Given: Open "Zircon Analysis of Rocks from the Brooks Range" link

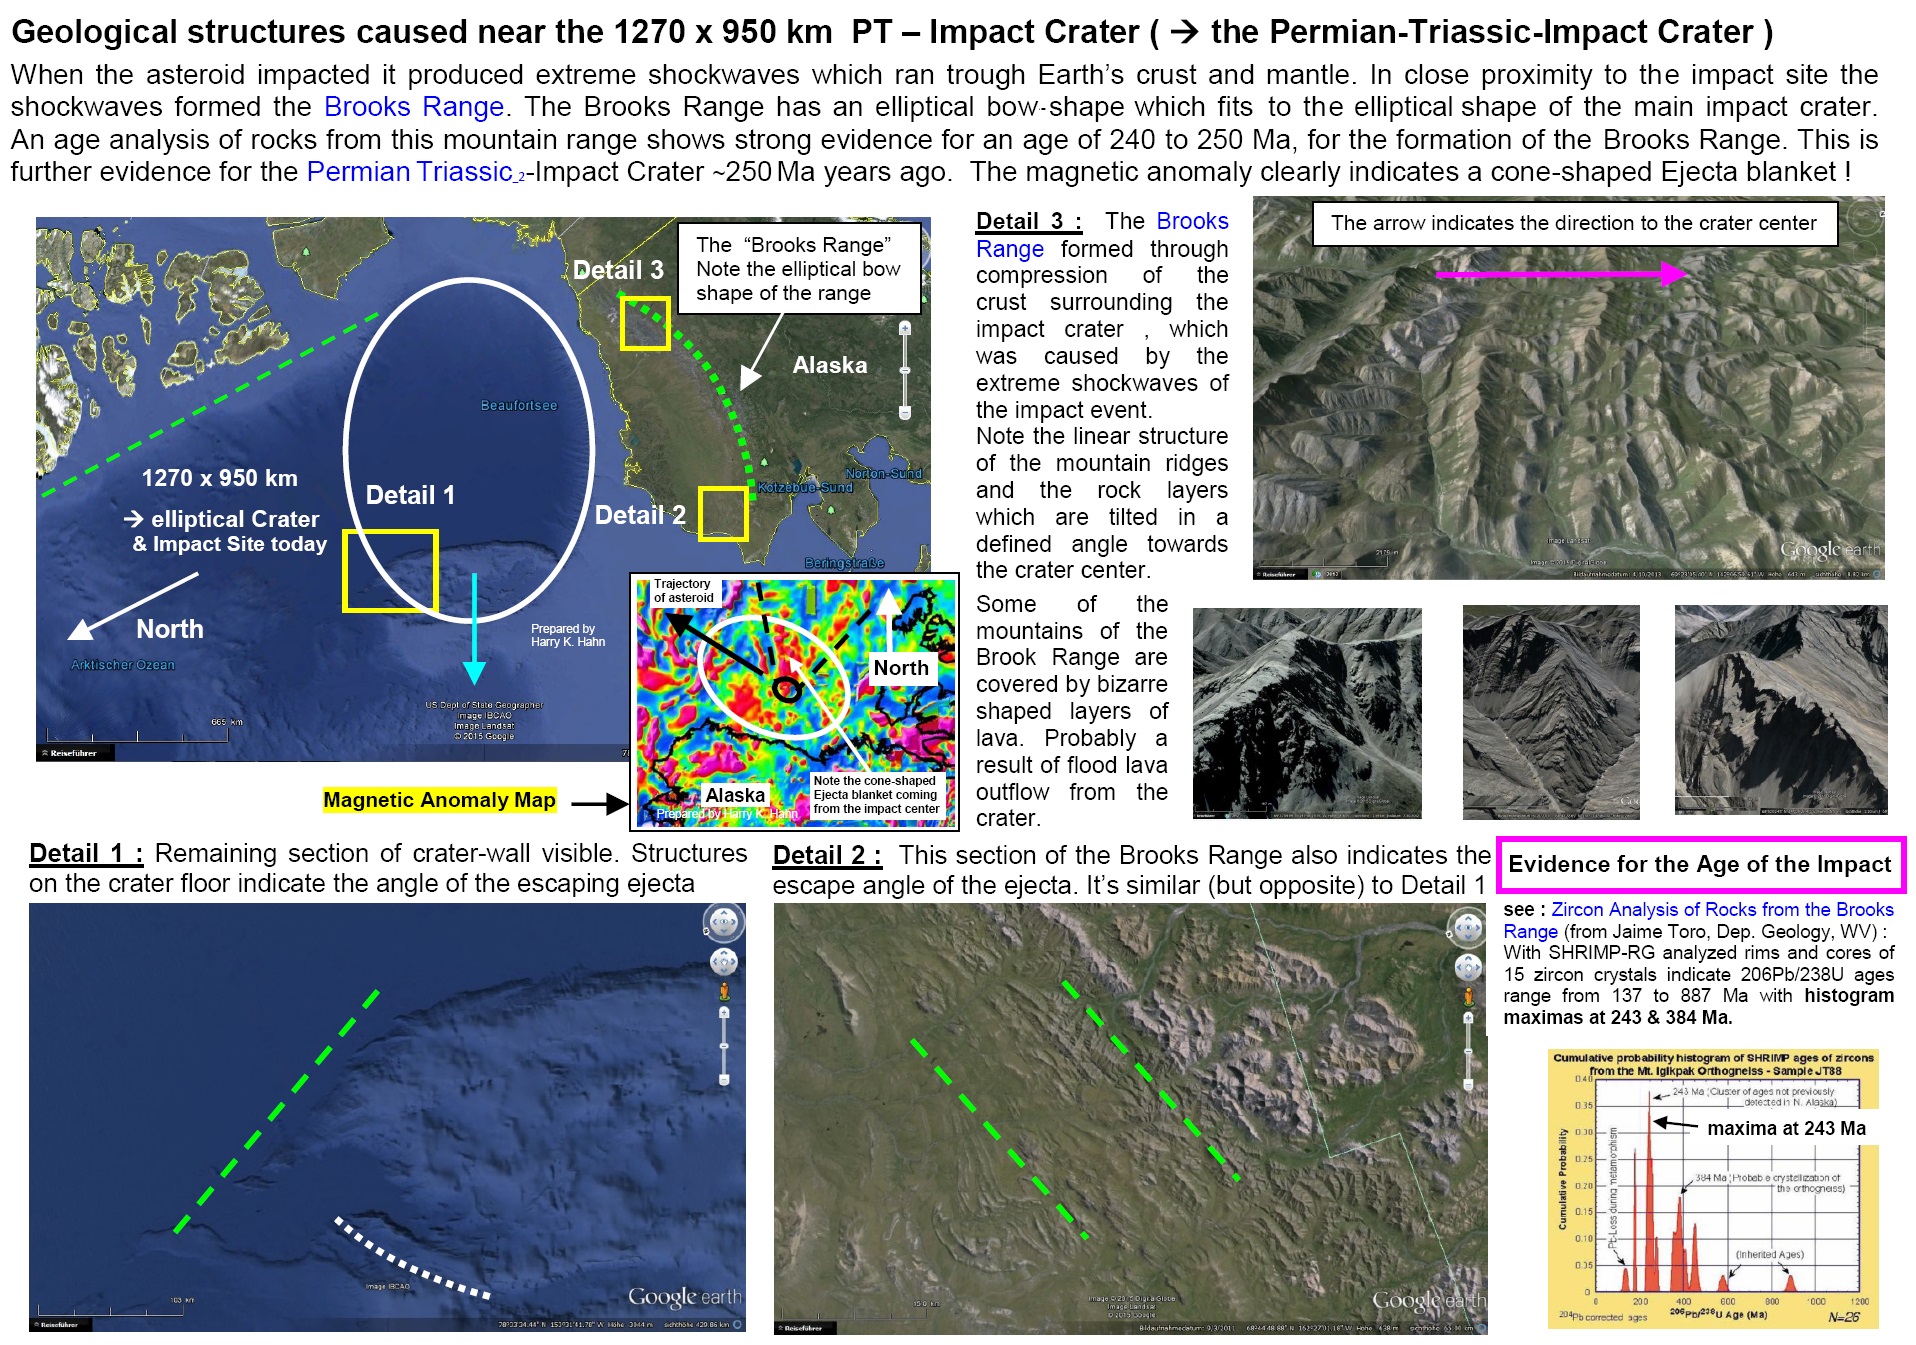Looking at the screenshot, I should [x=1698, y=920].
